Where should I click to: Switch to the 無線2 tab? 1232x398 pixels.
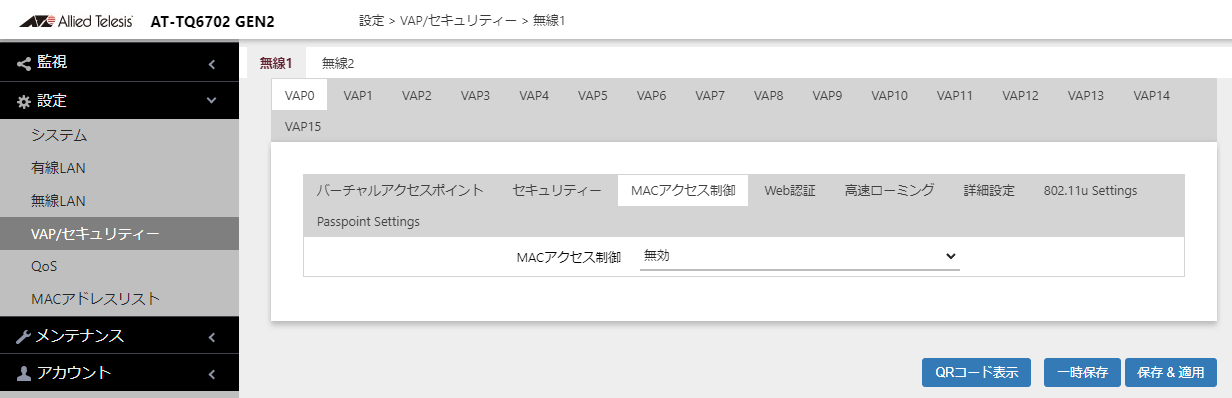pyautogui.click(x=338, y=63)
